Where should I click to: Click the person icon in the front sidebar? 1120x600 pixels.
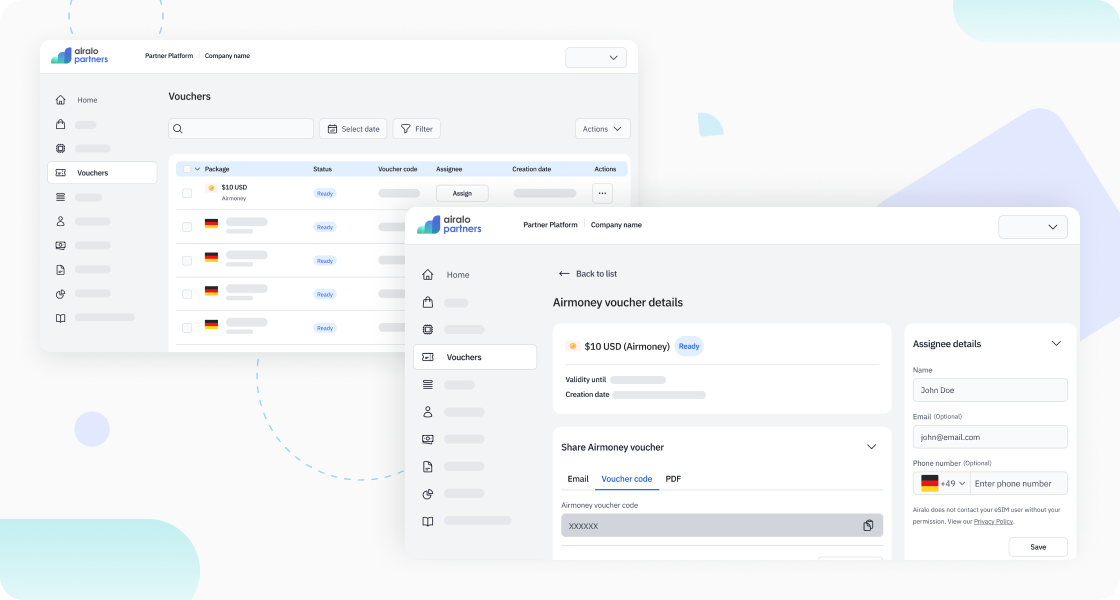428,412
